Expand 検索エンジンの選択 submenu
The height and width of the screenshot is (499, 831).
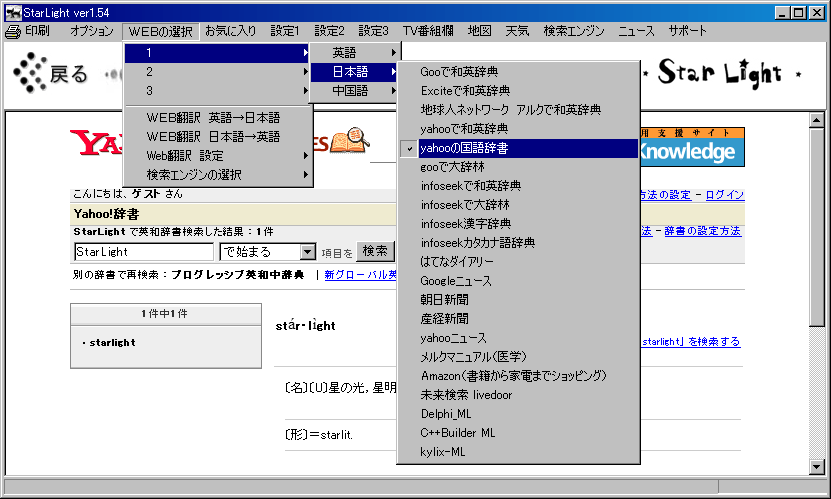(x=217, y=175)
